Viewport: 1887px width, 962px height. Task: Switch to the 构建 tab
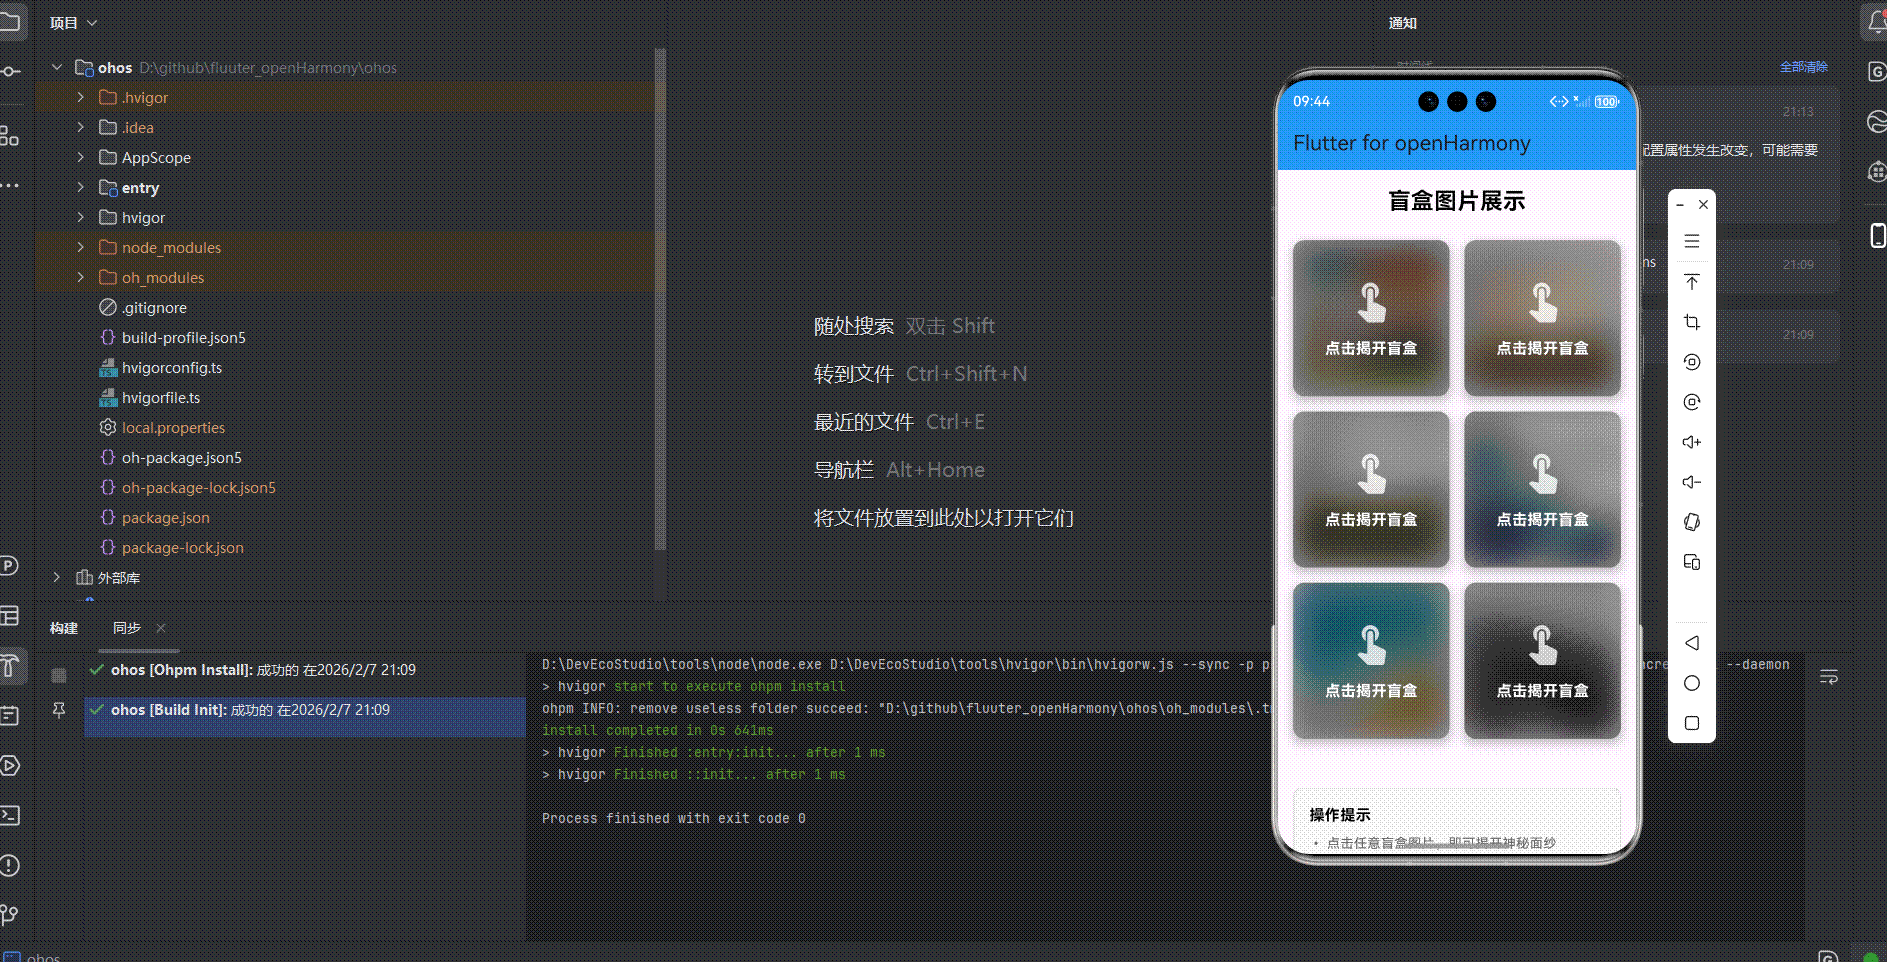coord(64,628)
